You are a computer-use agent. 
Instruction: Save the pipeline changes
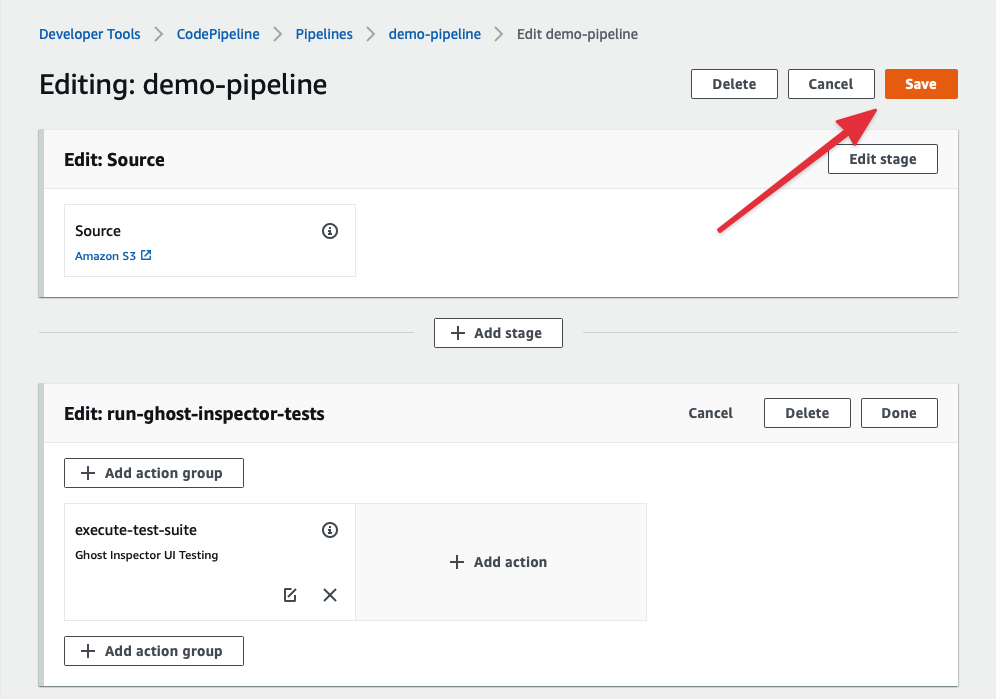tap(920, 84)
